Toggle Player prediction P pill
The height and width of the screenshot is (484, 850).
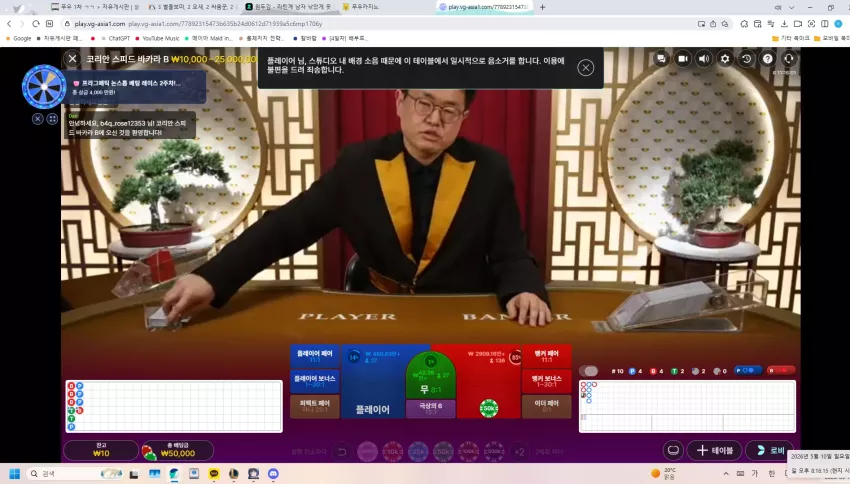pos(748,370)
